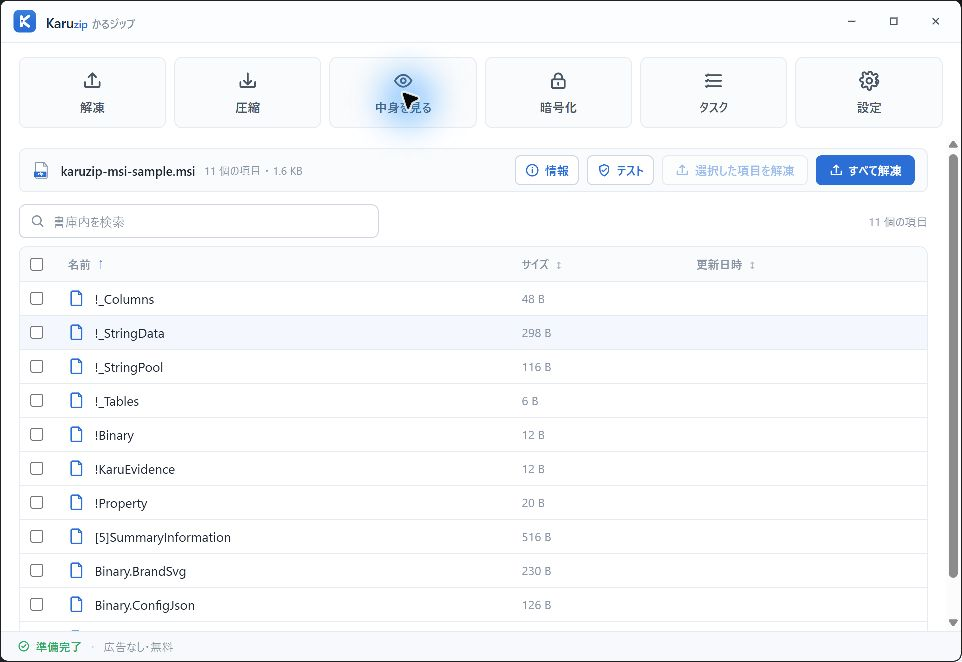This screenshot has height=662, width=962.
Task: Check the !Binary row checkbox
Action: 37,435
